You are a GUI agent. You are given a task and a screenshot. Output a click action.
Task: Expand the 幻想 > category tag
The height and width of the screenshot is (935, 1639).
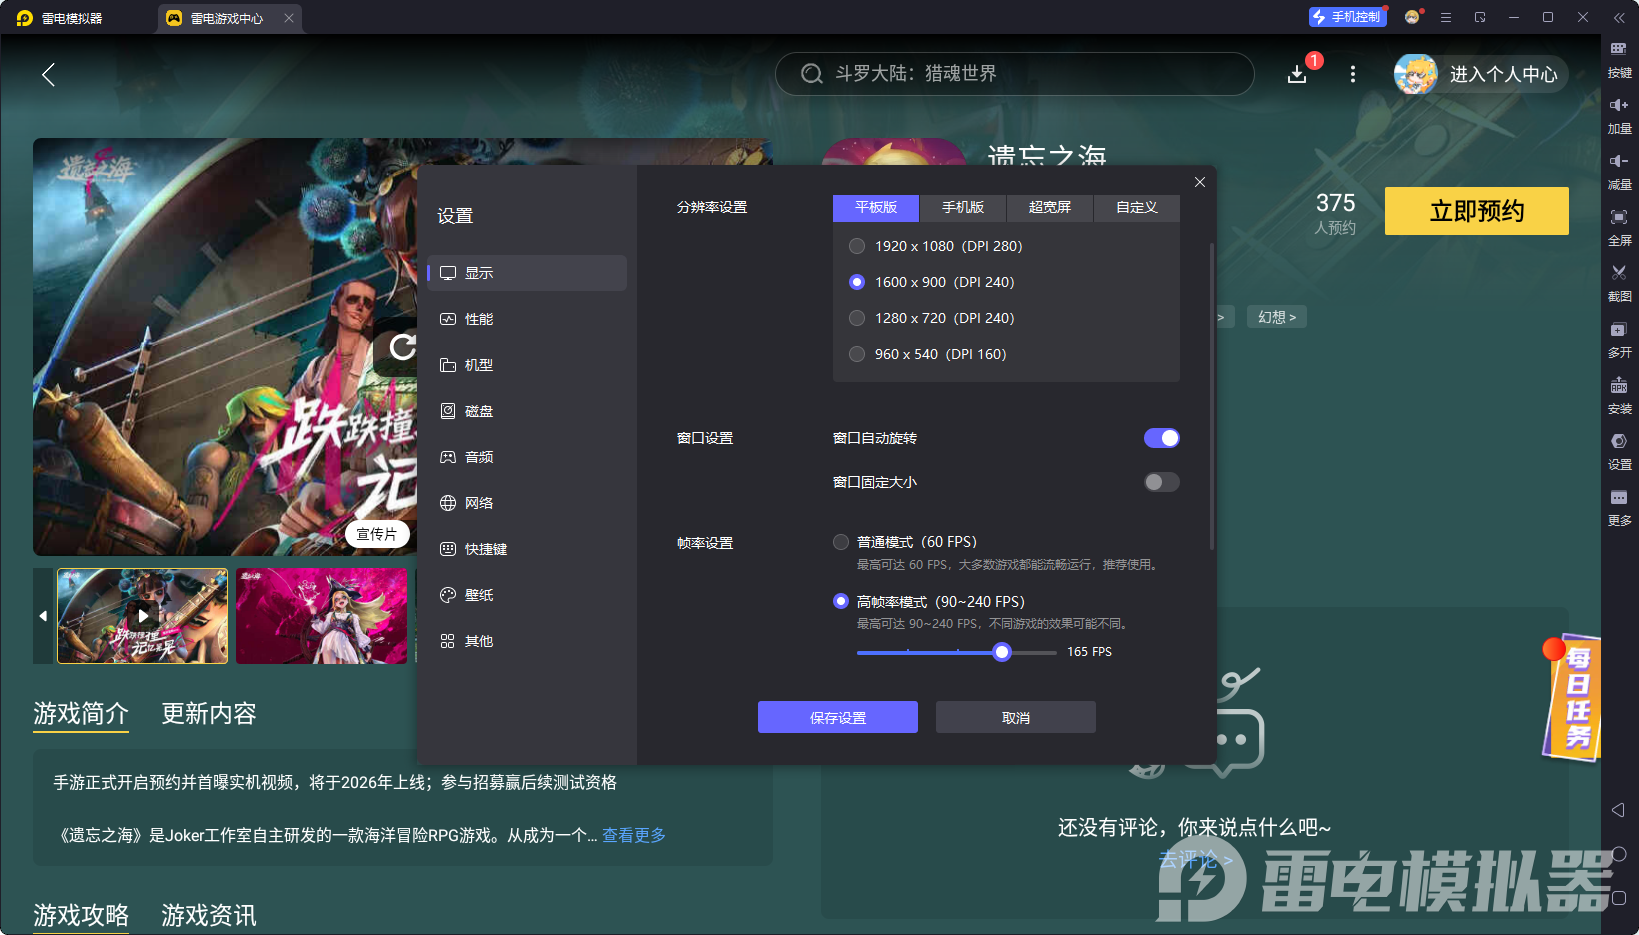[x=1277, y=317]
